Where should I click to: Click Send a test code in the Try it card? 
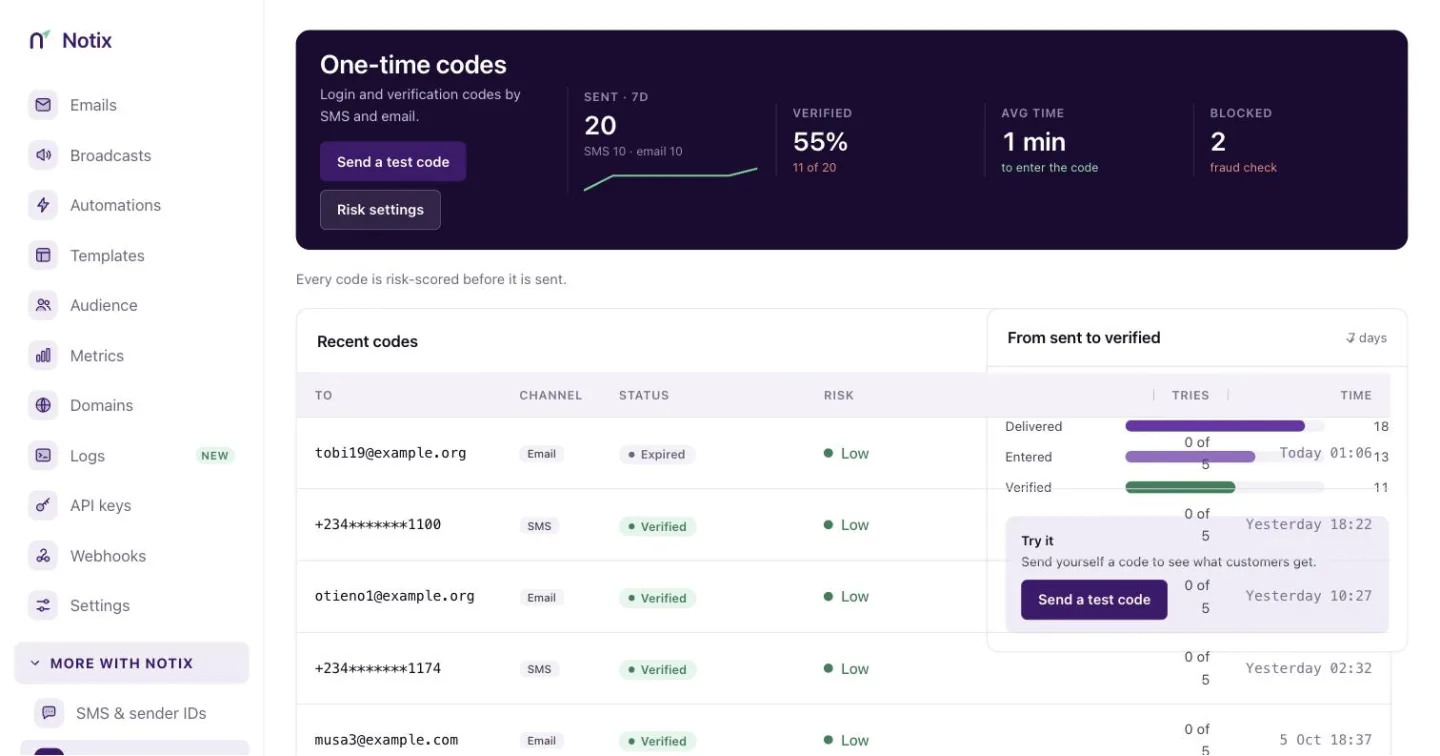(x=1094, y=600)
